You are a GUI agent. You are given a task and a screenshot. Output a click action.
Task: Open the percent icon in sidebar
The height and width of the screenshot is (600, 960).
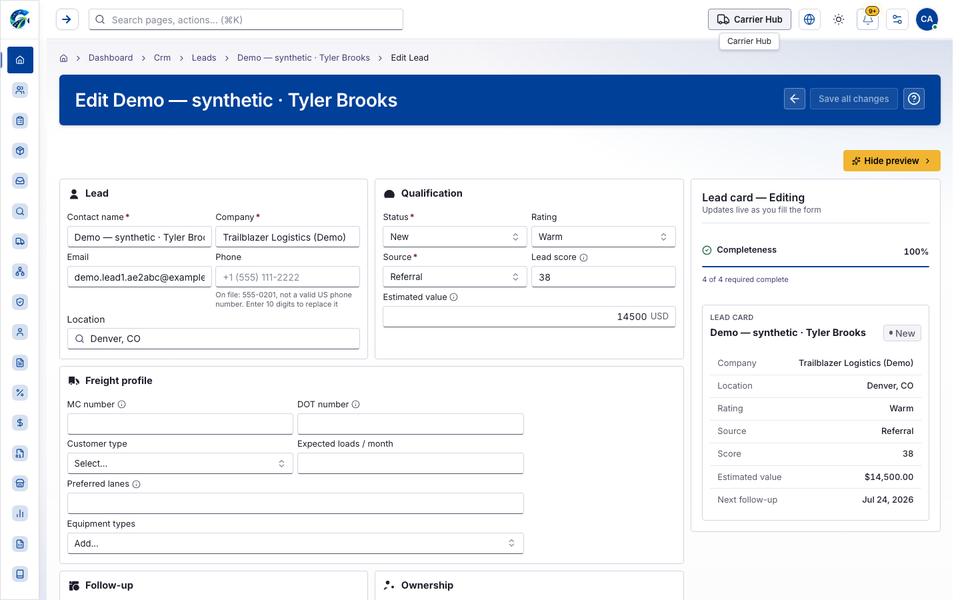tap(20, 392)
